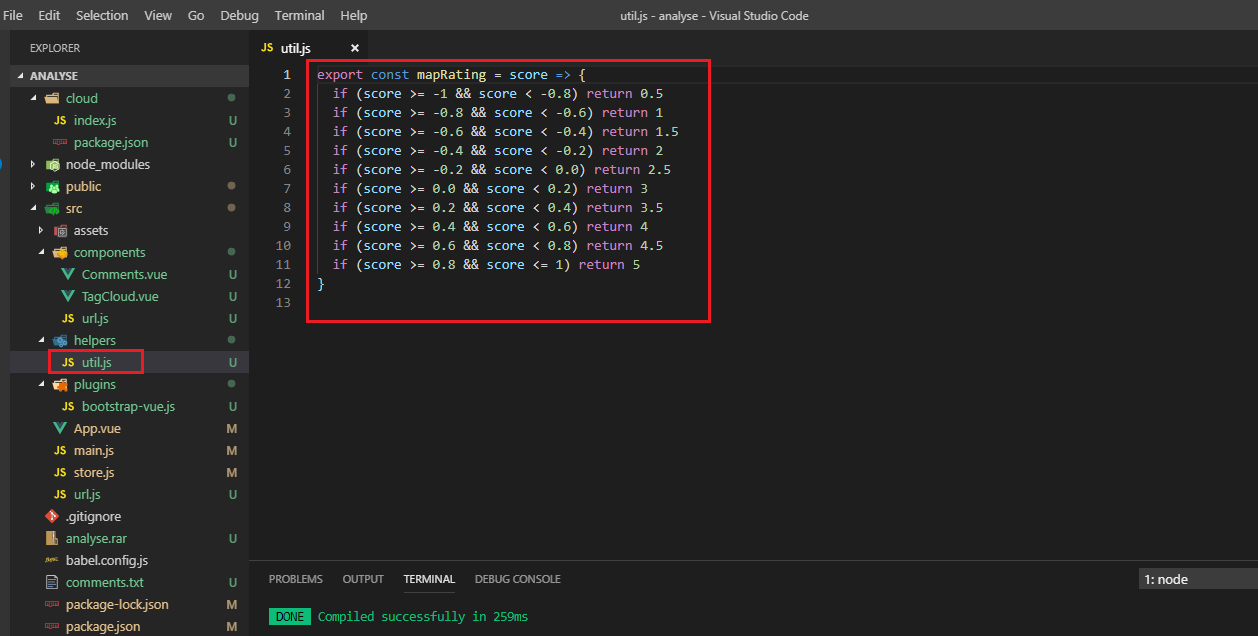Screen dimensions: 1258x636
Task: Collapse the components folder arrow
Action: [x=41, y=252]
